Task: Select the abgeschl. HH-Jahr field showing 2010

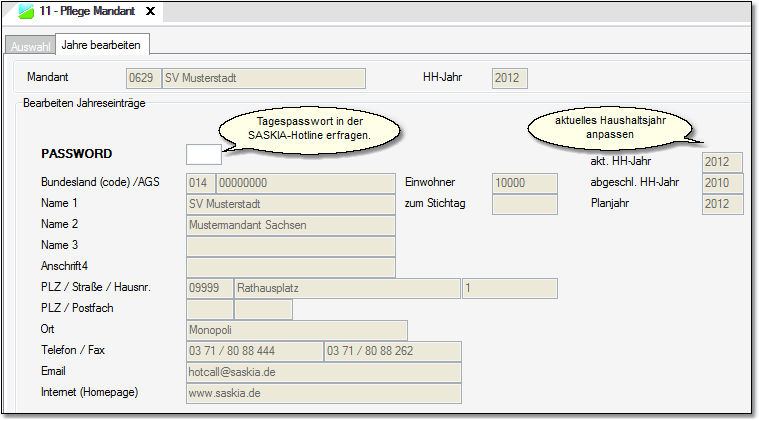Action: pyautogui.click(x=722, y=183)
